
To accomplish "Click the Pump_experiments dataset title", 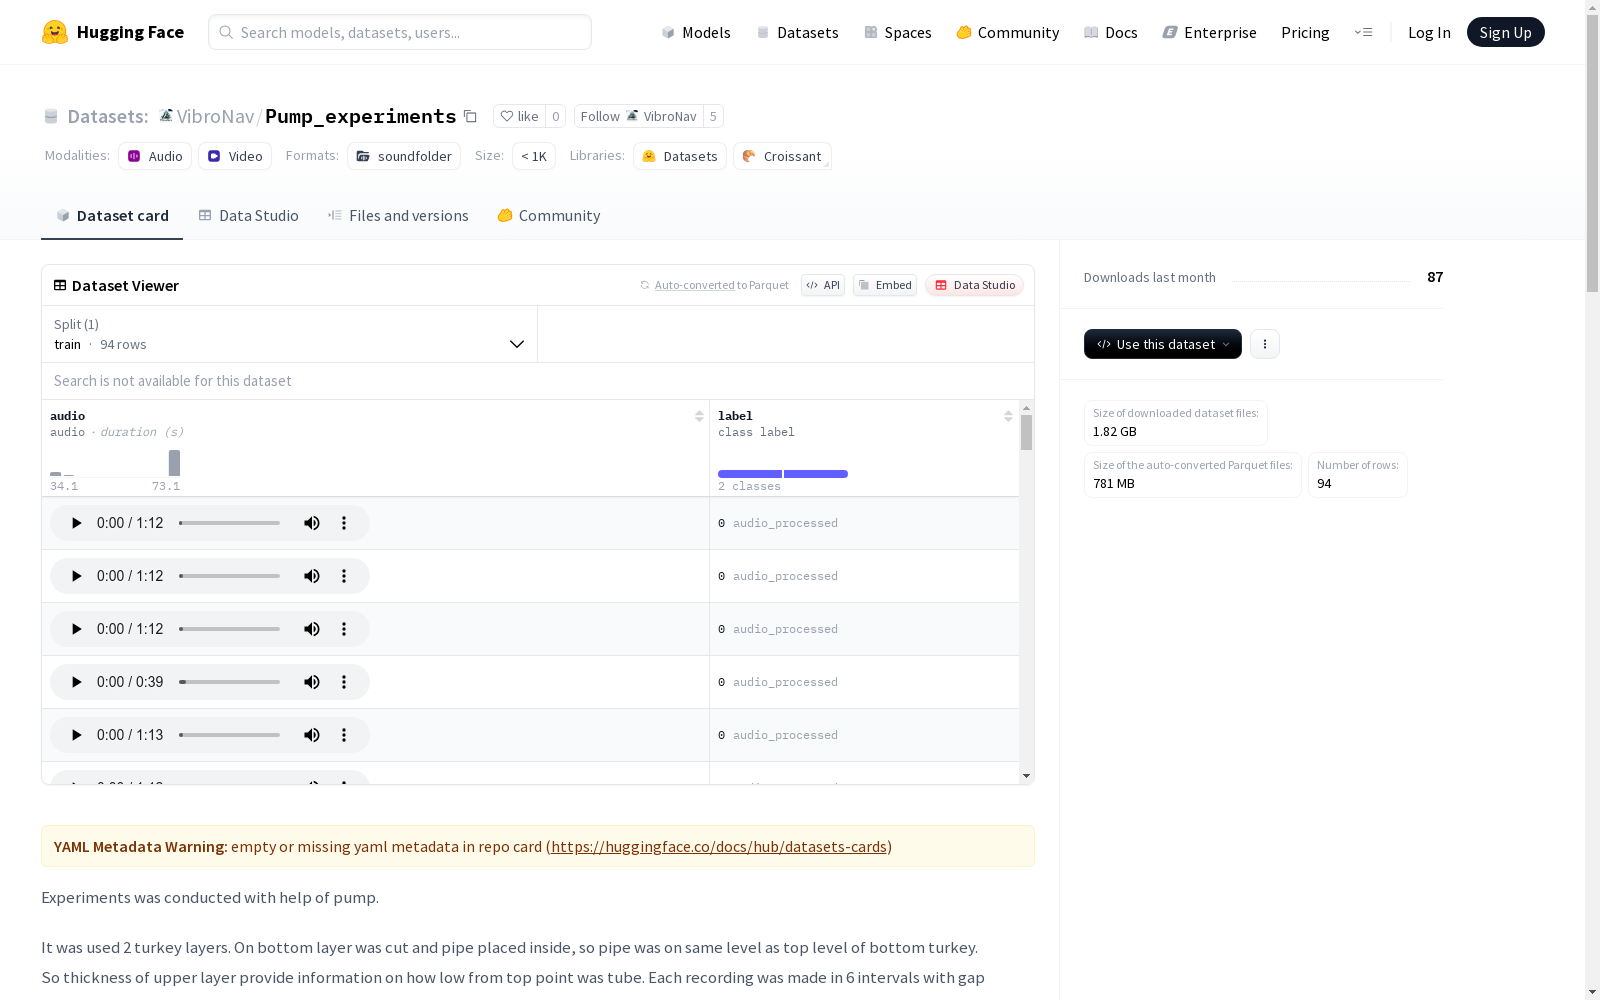I will pos(361,116).
